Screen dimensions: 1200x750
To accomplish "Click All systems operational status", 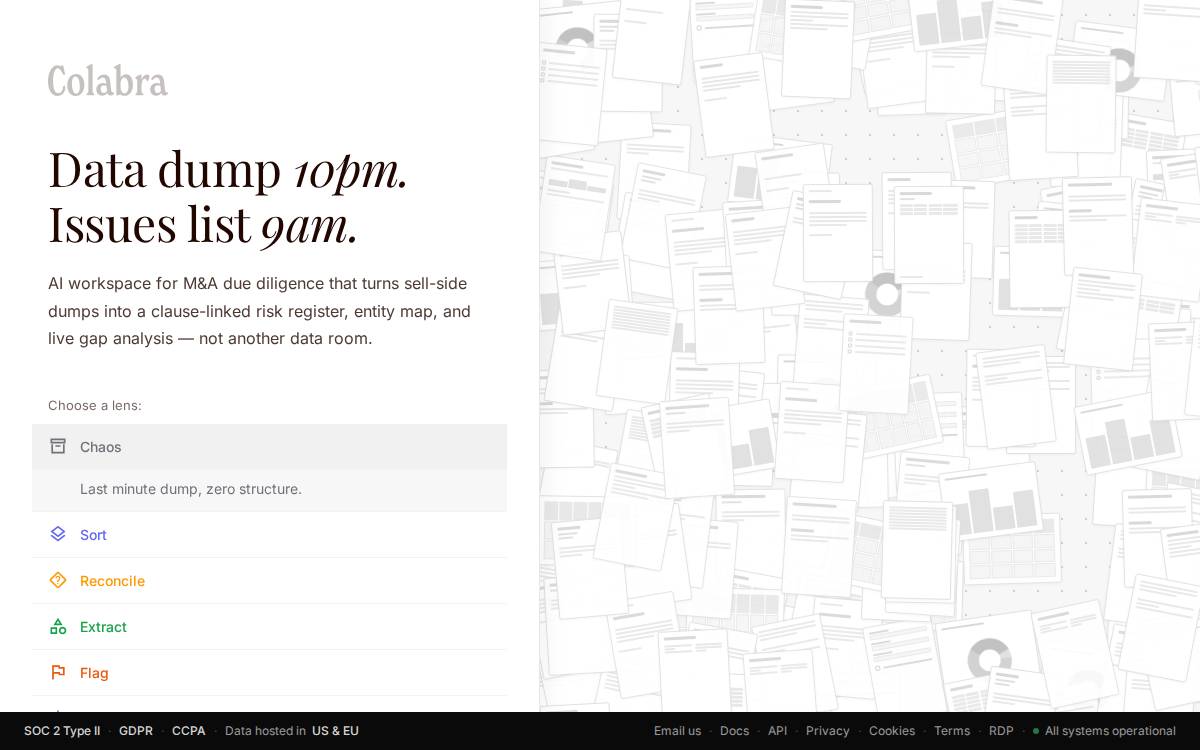I will (1104, 731).
